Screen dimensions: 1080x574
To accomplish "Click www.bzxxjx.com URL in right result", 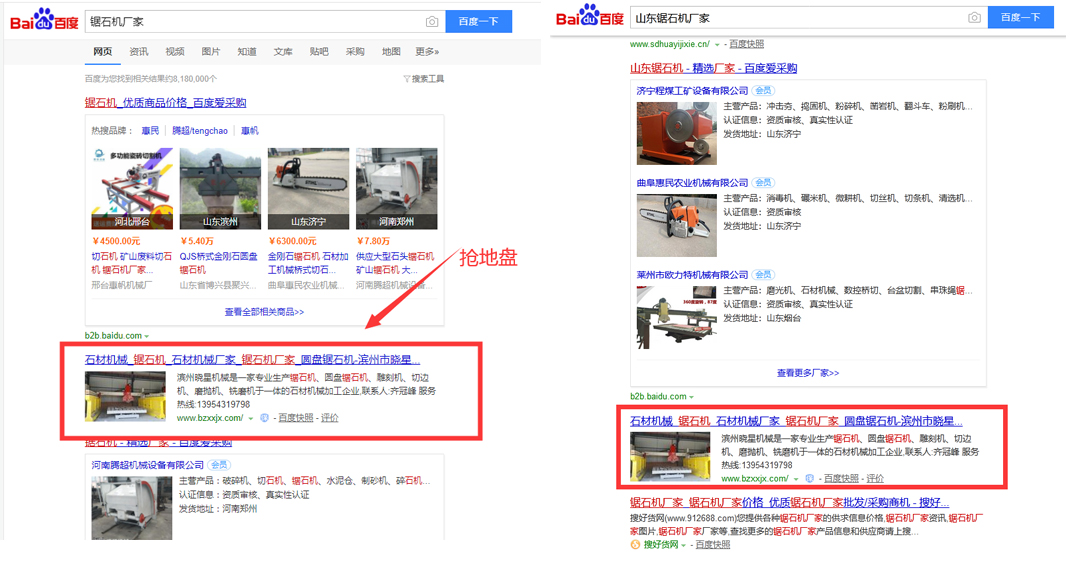I will (x=755, y=479).
